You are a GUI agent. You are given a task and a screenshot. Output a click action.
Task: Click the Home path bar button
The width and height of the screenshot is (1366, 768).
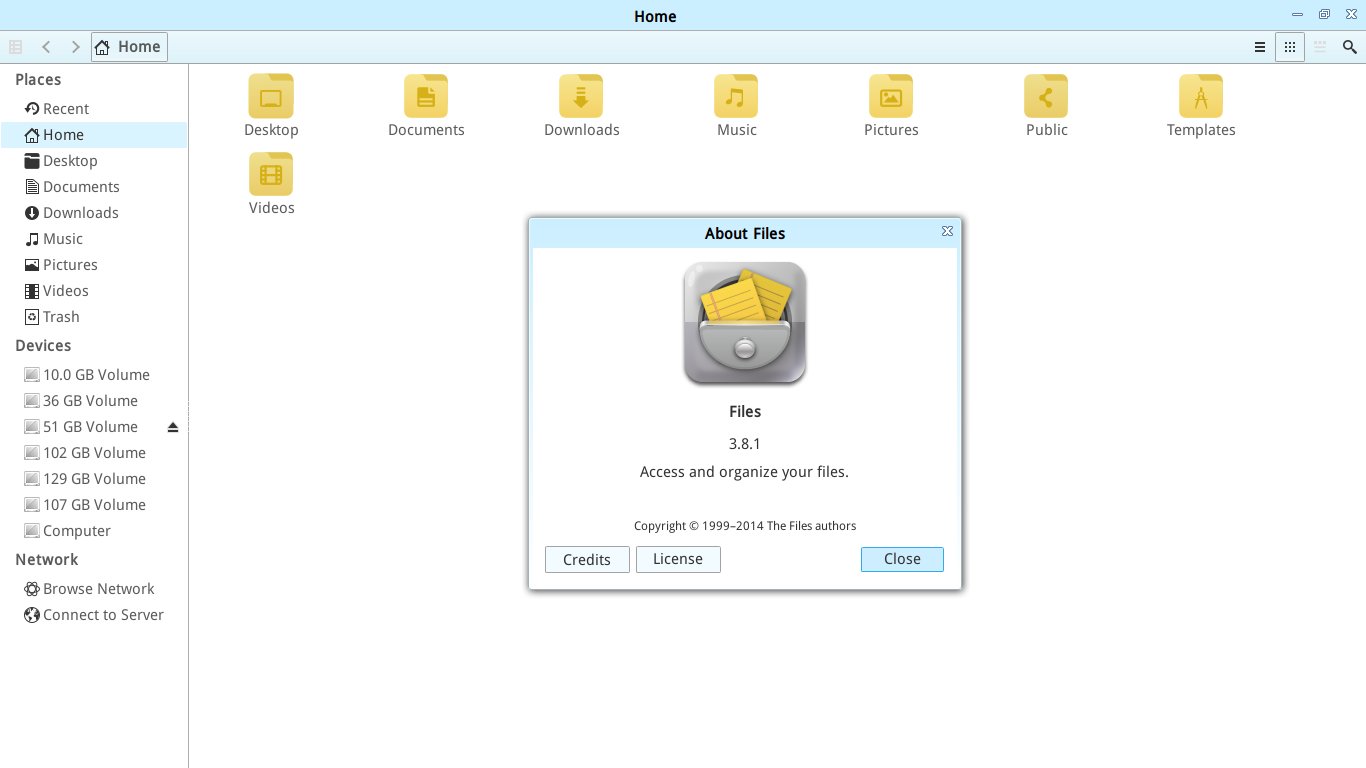click(129, 47)
